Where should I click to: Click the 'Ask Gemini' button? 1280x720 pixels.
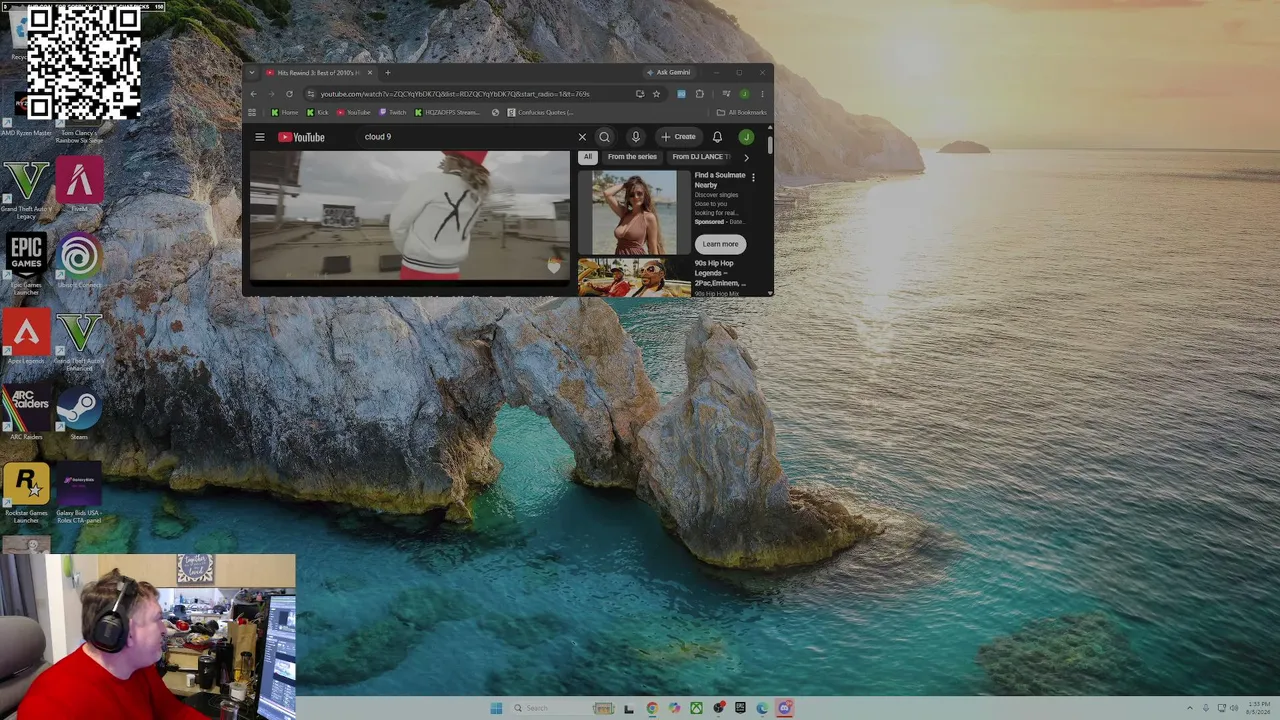pyautogui.click(x=668, y=73)
